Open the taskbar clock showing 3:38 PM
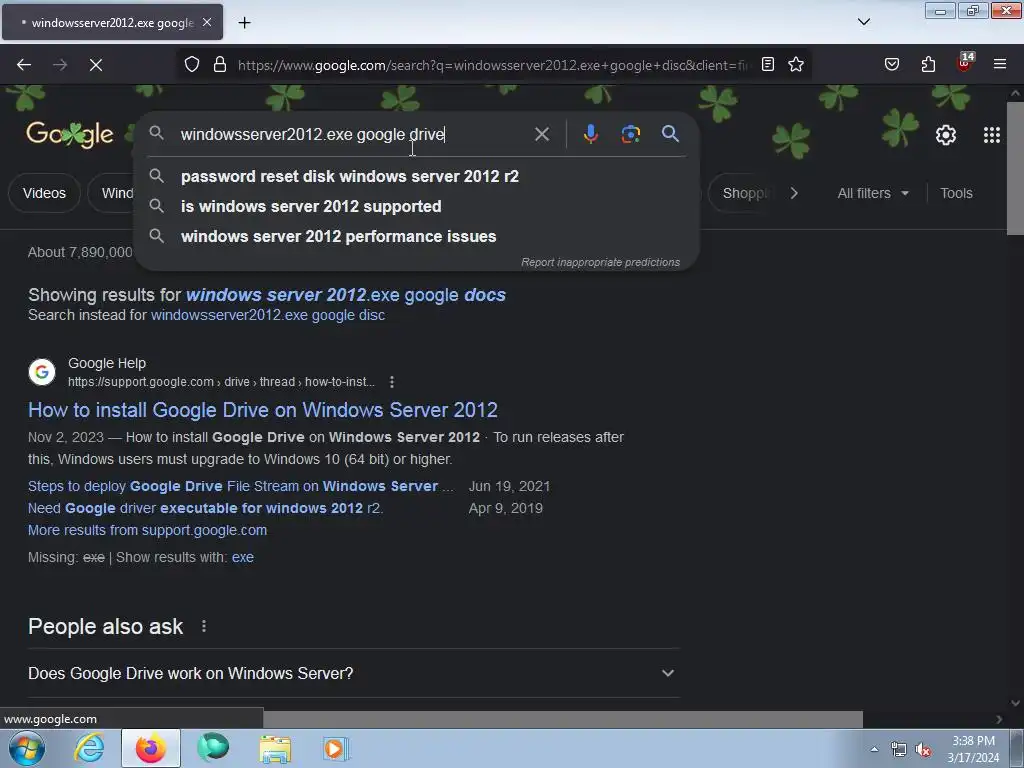Viewport: 1024px width, 768px height. point(973,749)
